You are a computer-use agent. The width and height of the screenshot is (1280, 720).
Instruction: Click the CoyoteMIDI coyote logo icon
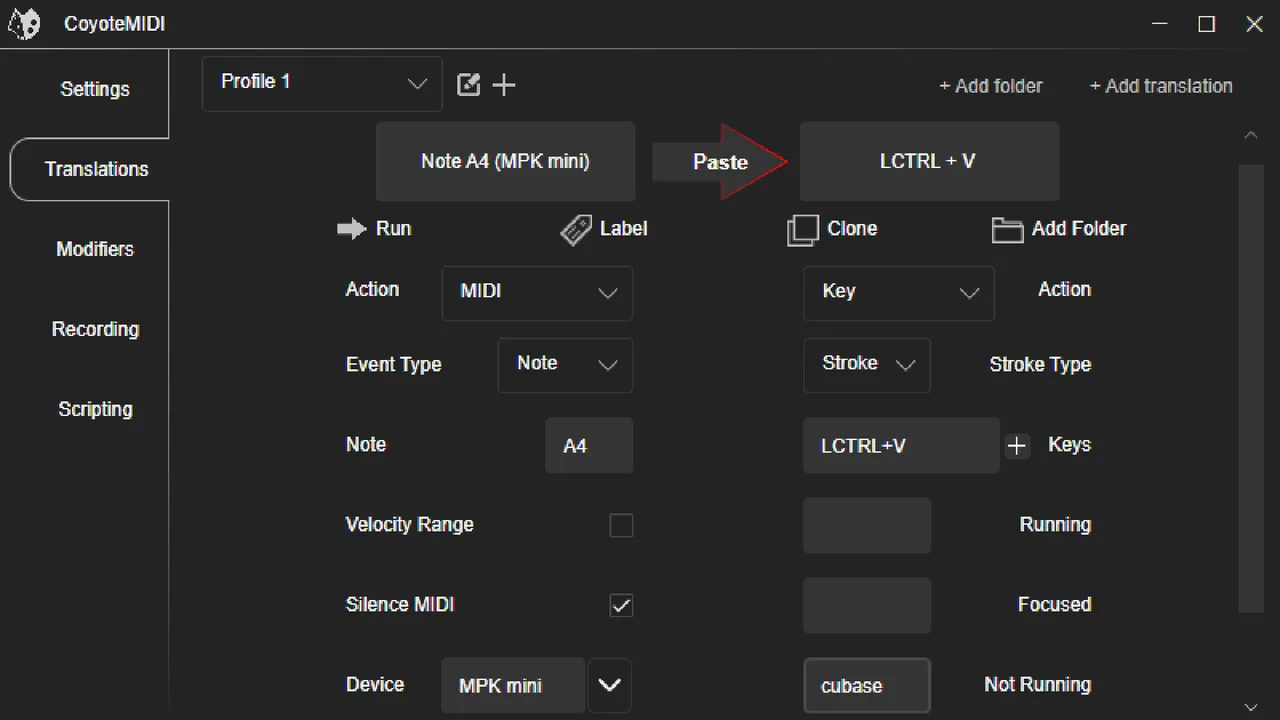24,23
